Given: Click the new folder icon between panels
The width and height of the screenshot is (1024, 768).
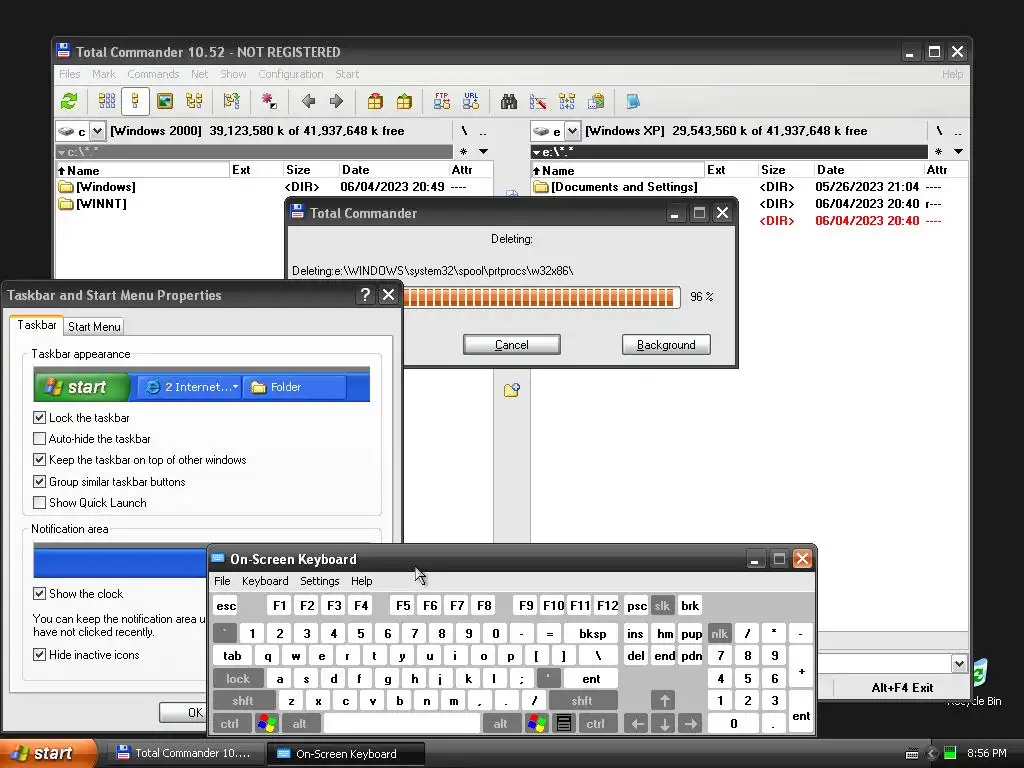Looking at the screenshot, I should tap(511, 390).
